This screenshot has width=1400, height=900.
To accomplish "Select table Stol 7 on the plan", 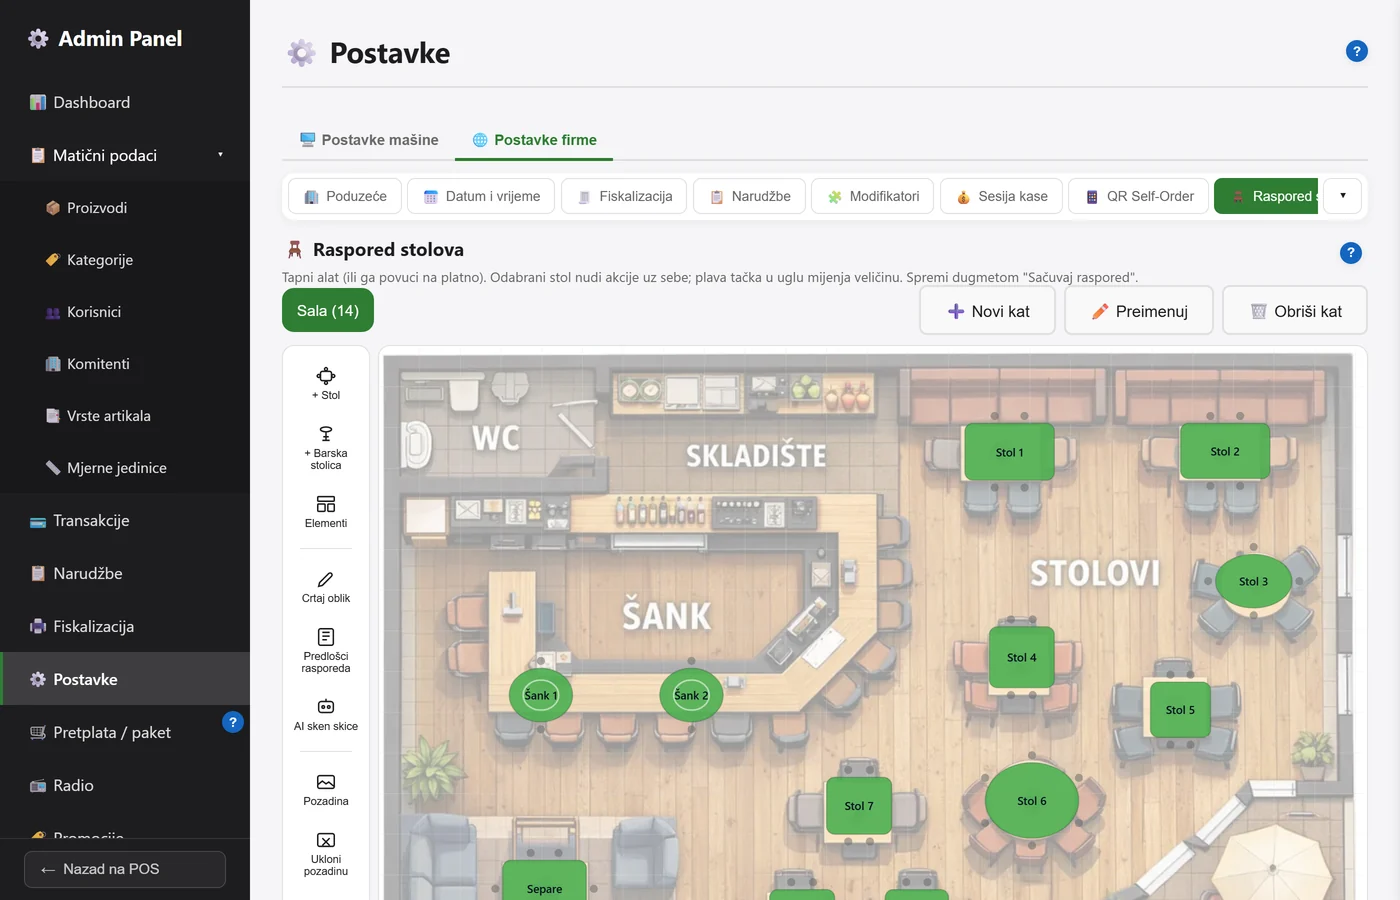I will click(x=859, y=806).
